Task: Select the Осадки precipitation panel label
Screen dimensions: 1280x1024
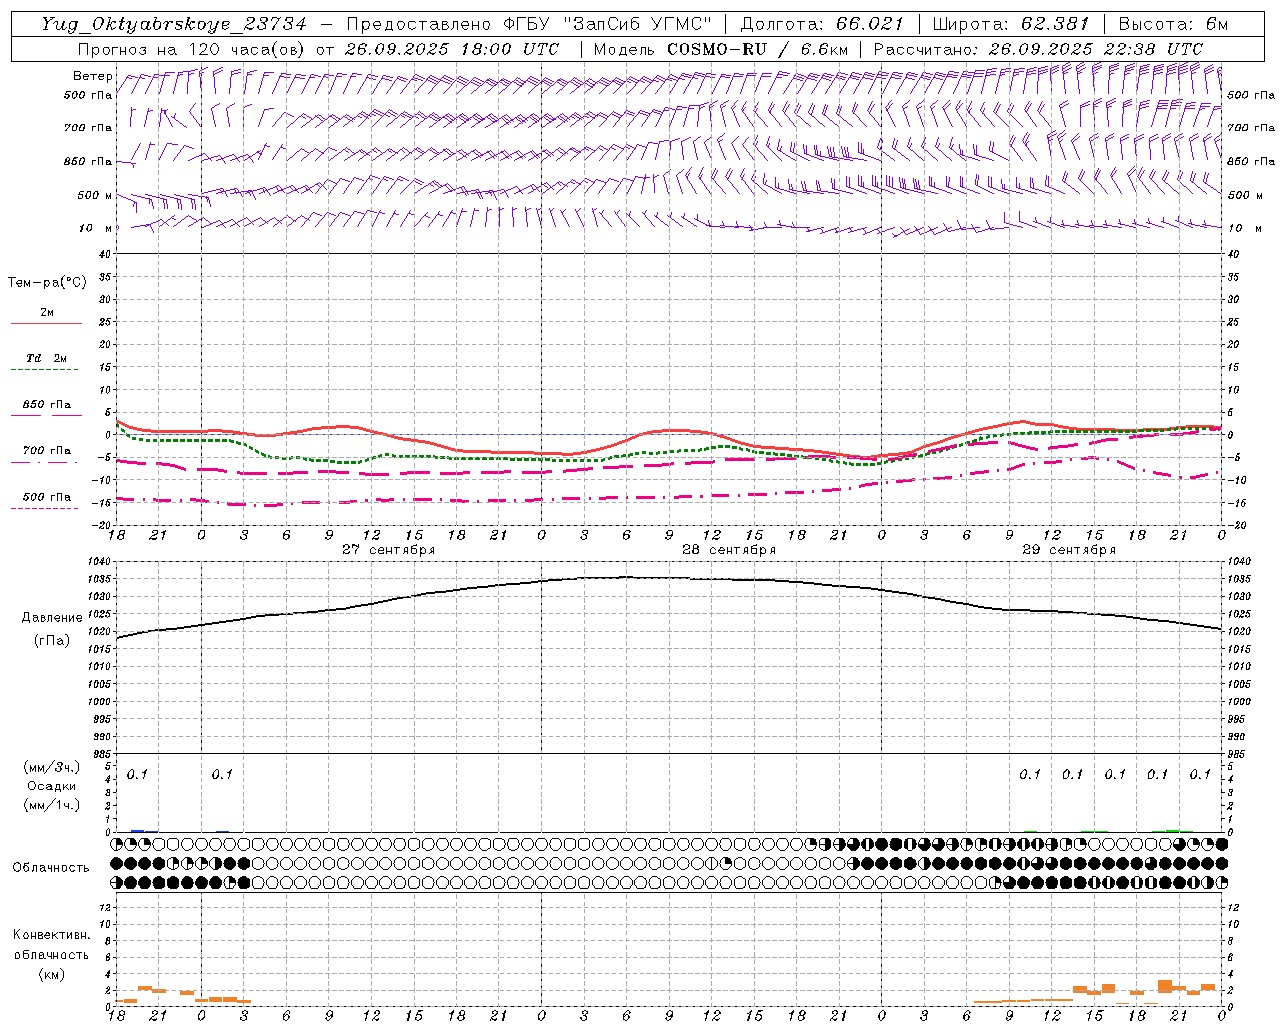Action: click(x=52, y=786)
